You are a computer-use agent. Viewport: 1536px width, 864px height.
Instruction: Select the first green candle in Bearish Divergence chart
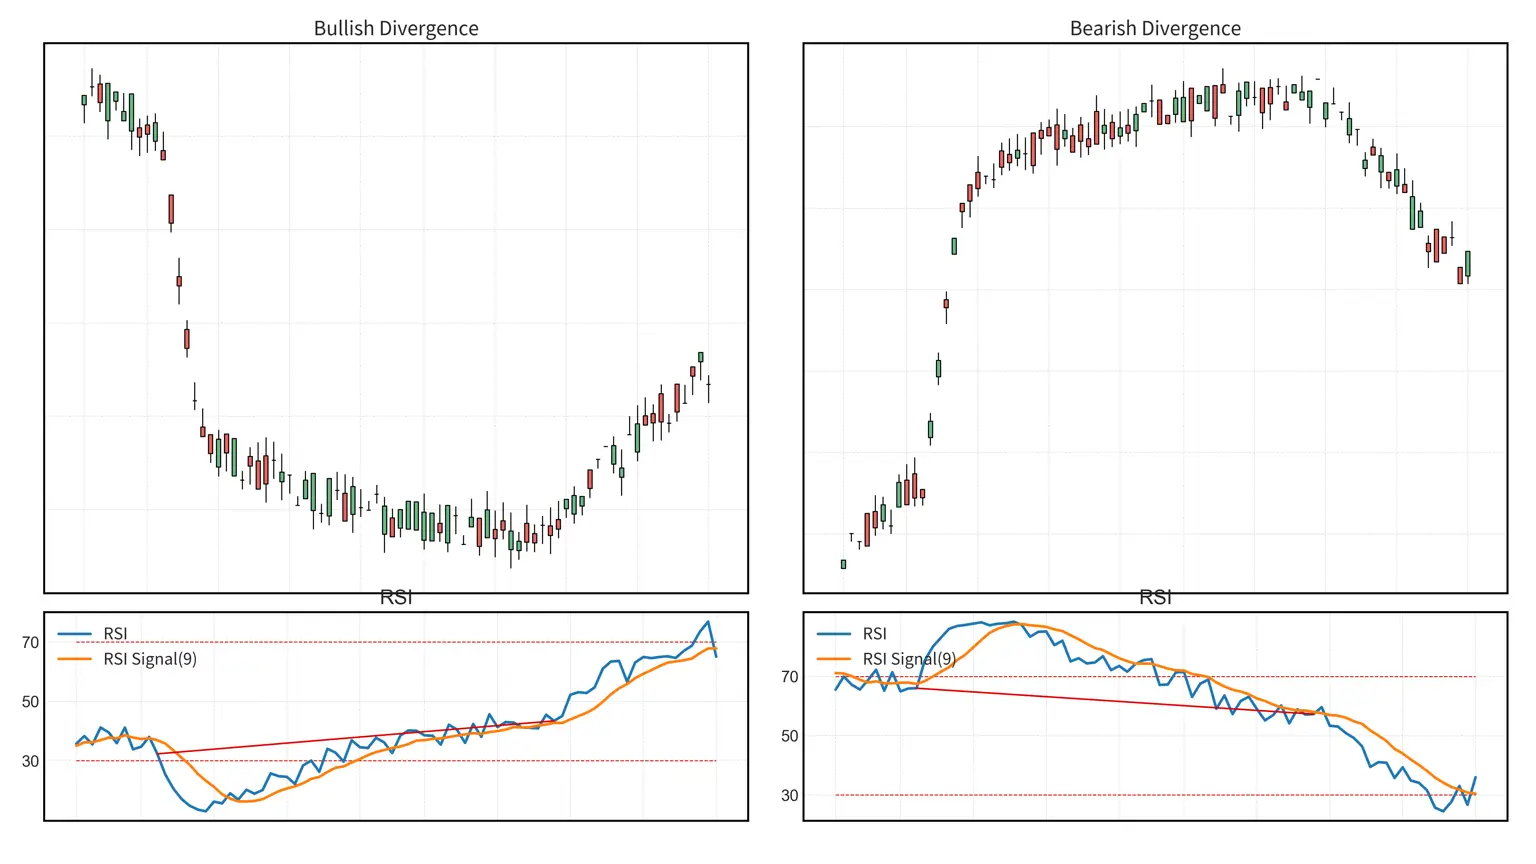843,564
